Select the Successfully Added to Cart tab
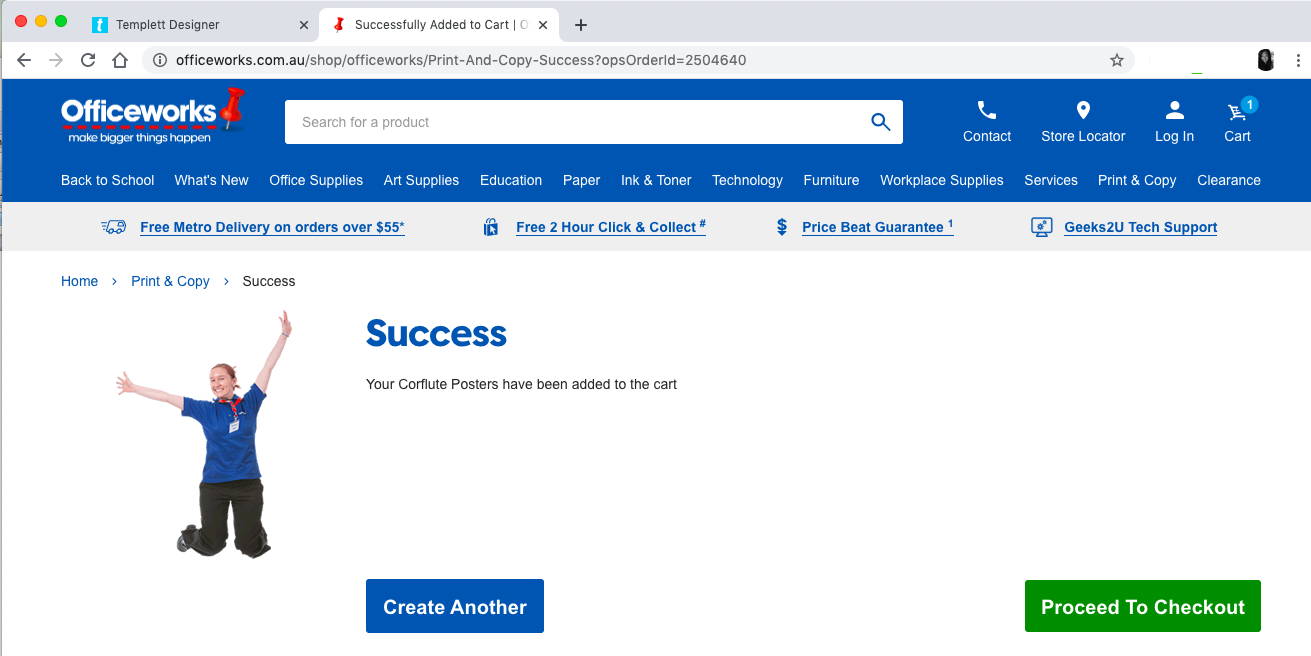This screenshot has height=656, width=1311. (x=440, y=25)
